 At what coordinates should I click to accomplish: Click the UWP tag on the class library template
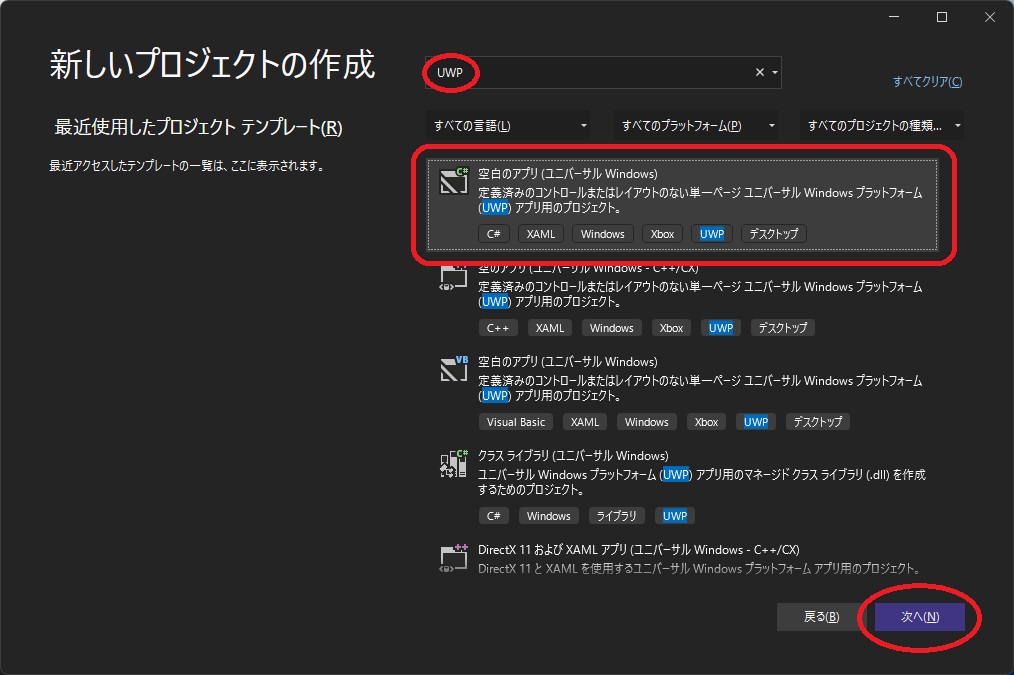[x=675, y=516]
